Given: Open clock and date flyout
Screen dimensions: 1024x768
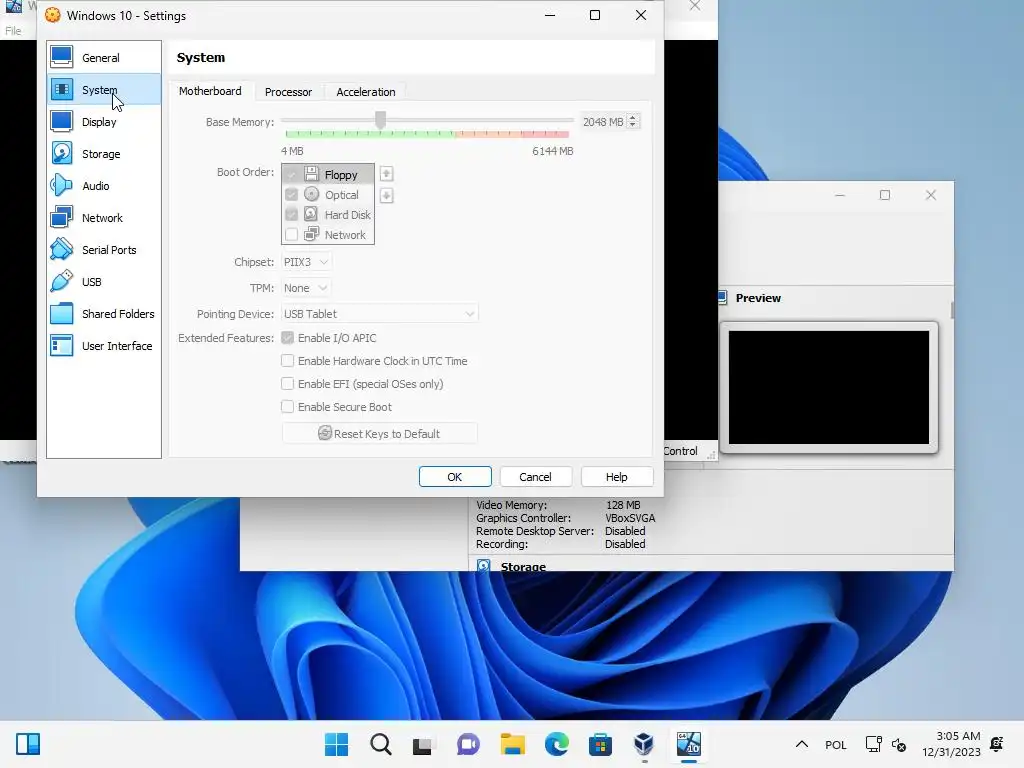Looking at the screenshot, I should point(952,744).
